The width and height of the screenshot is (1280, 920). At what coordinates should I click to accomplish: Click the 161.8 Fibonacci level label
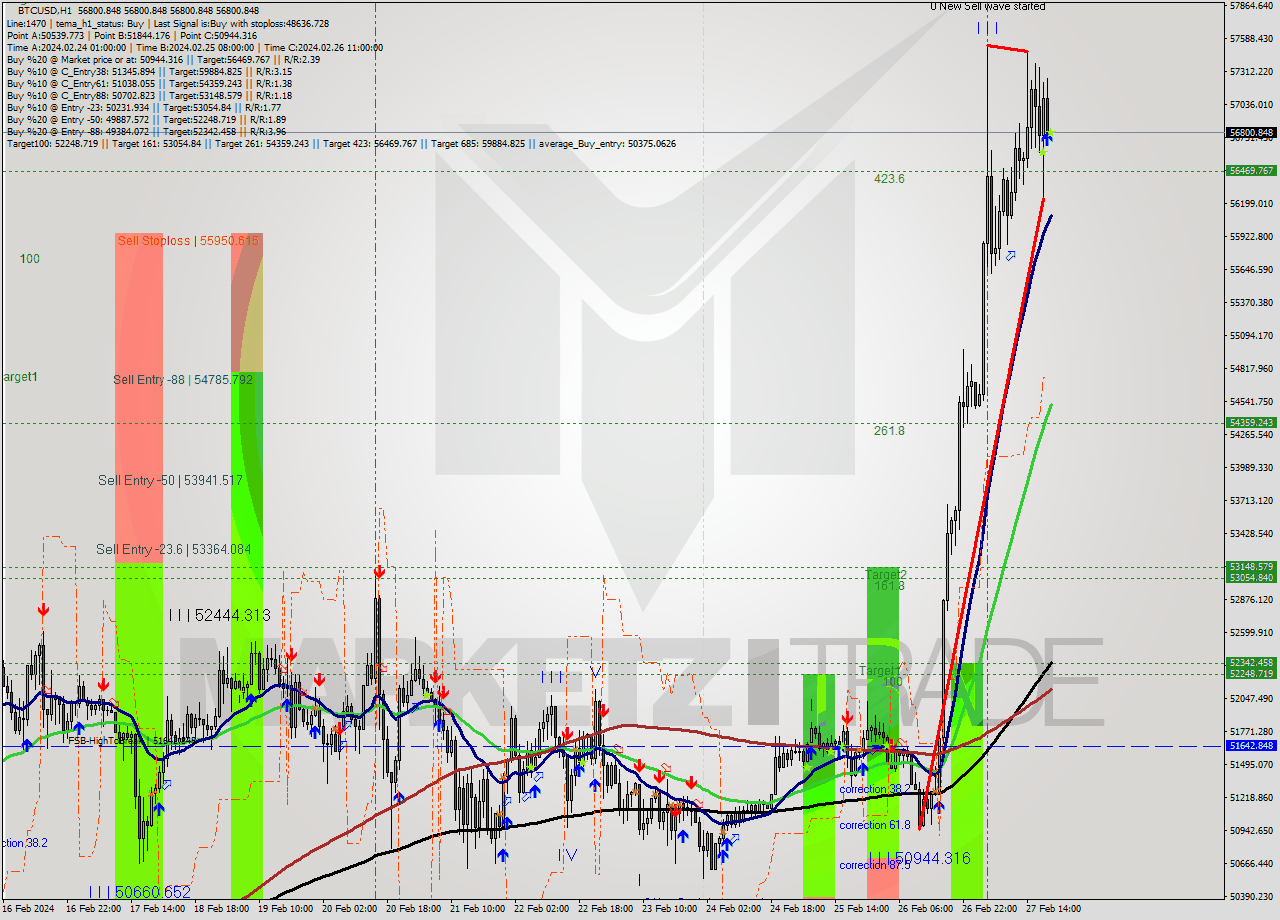[889, 586]
